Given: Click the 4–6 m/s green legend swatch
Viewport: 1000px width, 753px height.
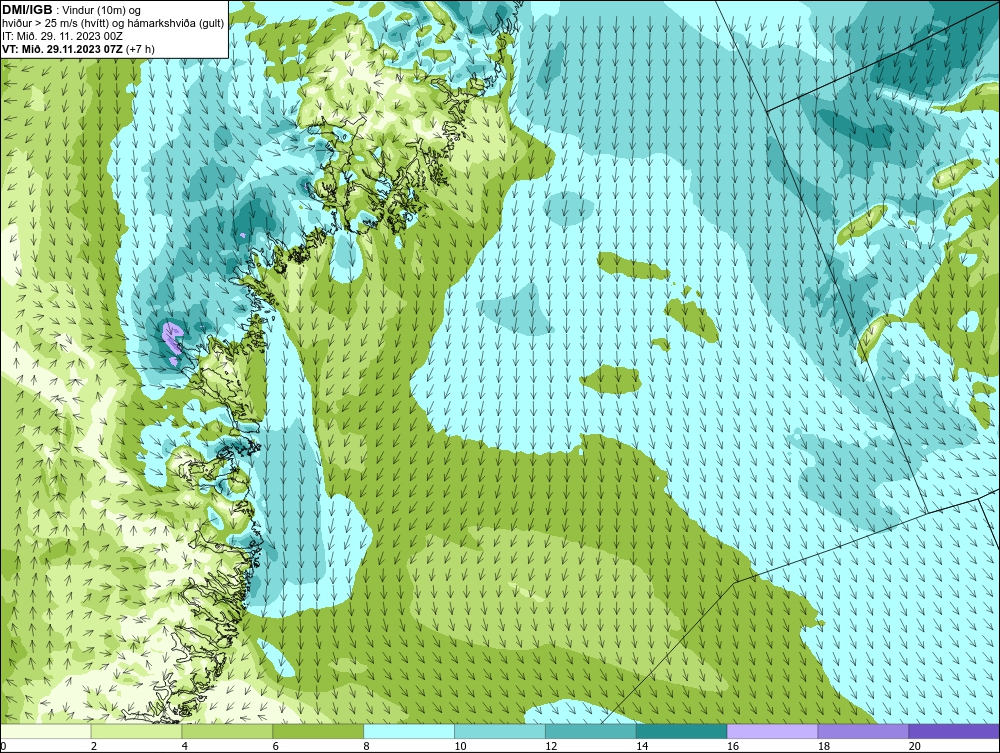Looking at the screenshot, I should click(x=227, y=731).
